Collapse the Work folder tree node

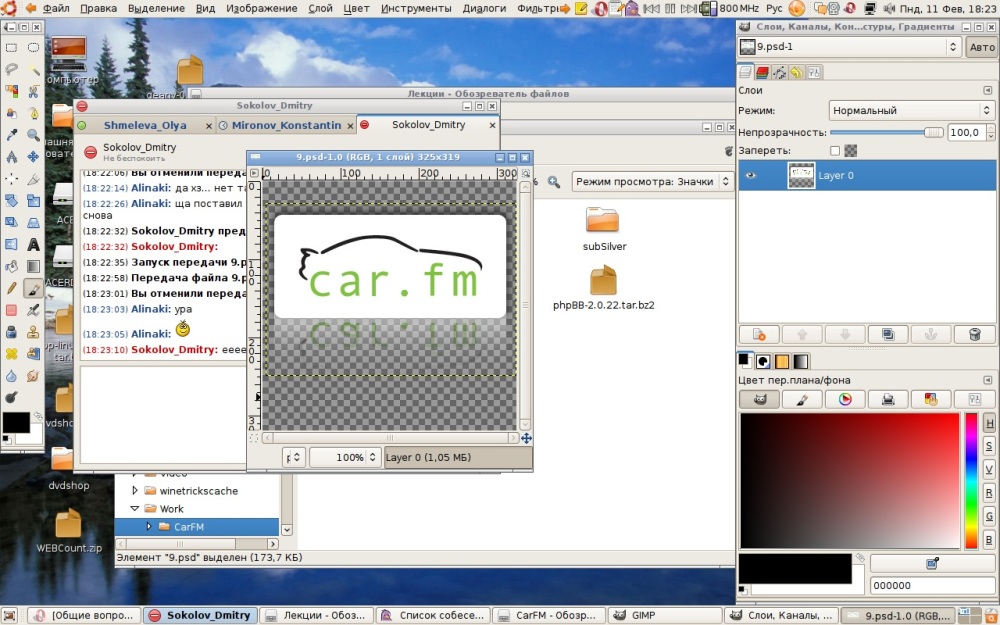pyautogui.click(x=135, y=508)
